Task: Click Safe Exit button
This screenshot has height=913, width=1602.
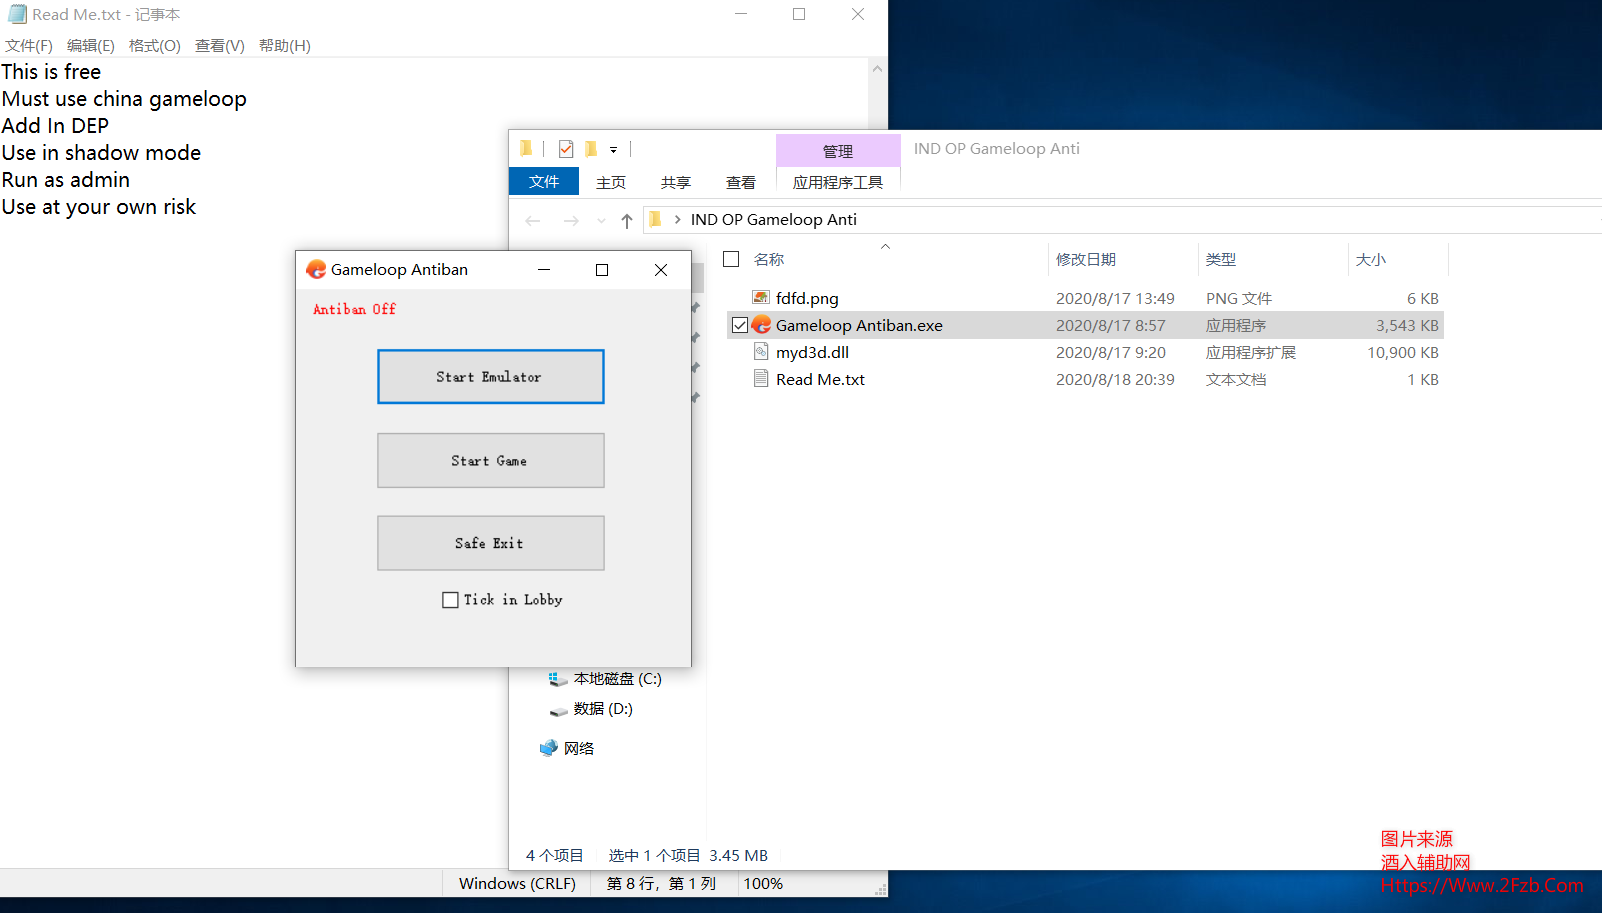Action: 490,543
